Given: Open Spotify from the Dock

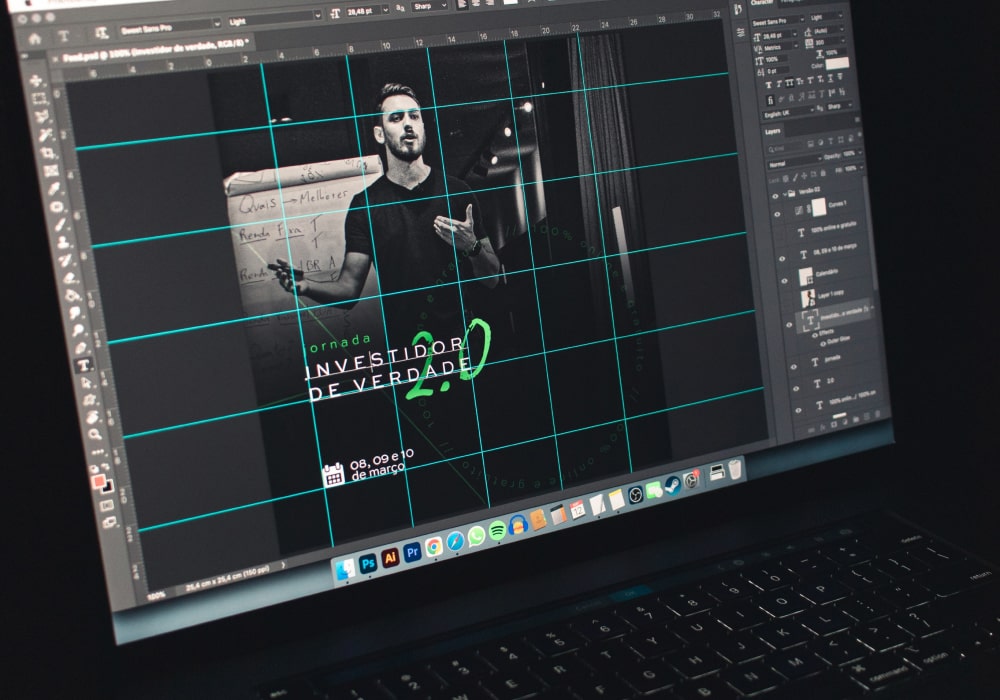Looking at the screenshot, I should [497, 530].
